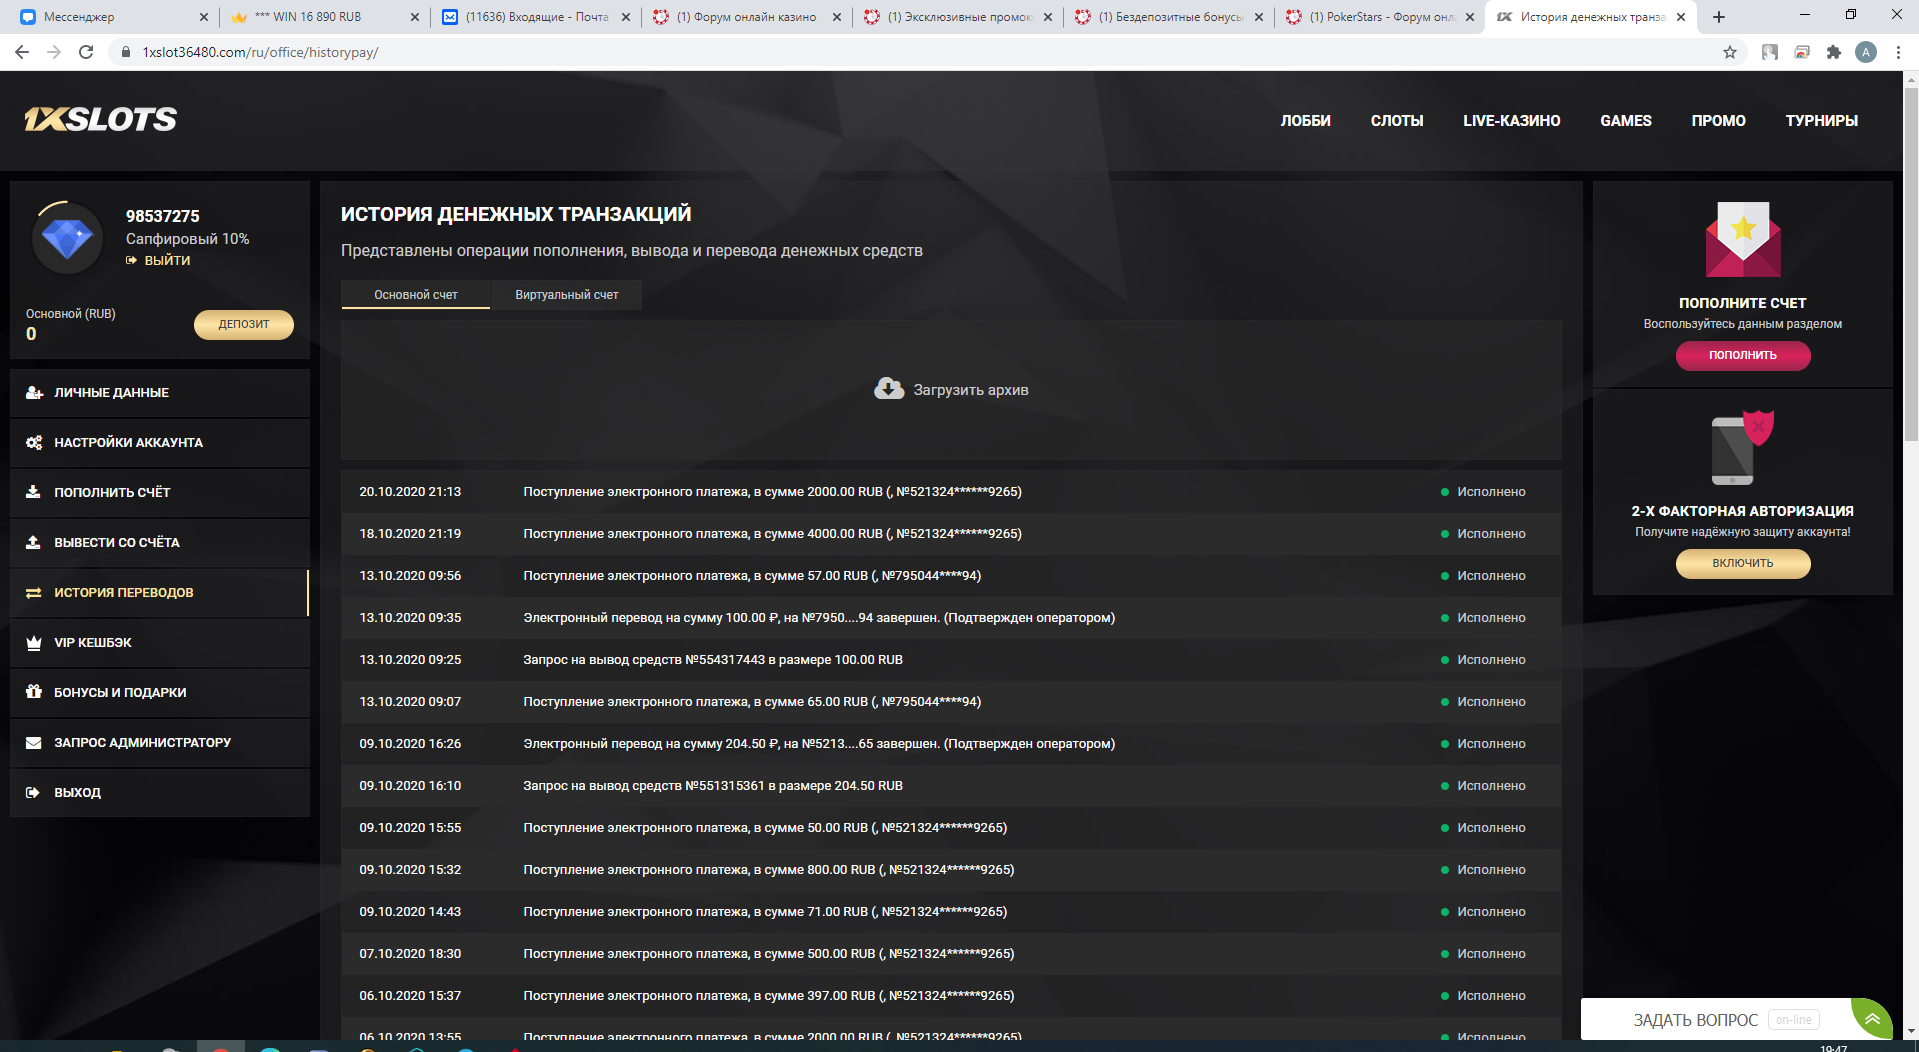
Task: Select the 07.10.2020 18:30 transaction date
Action: point(410,954)
